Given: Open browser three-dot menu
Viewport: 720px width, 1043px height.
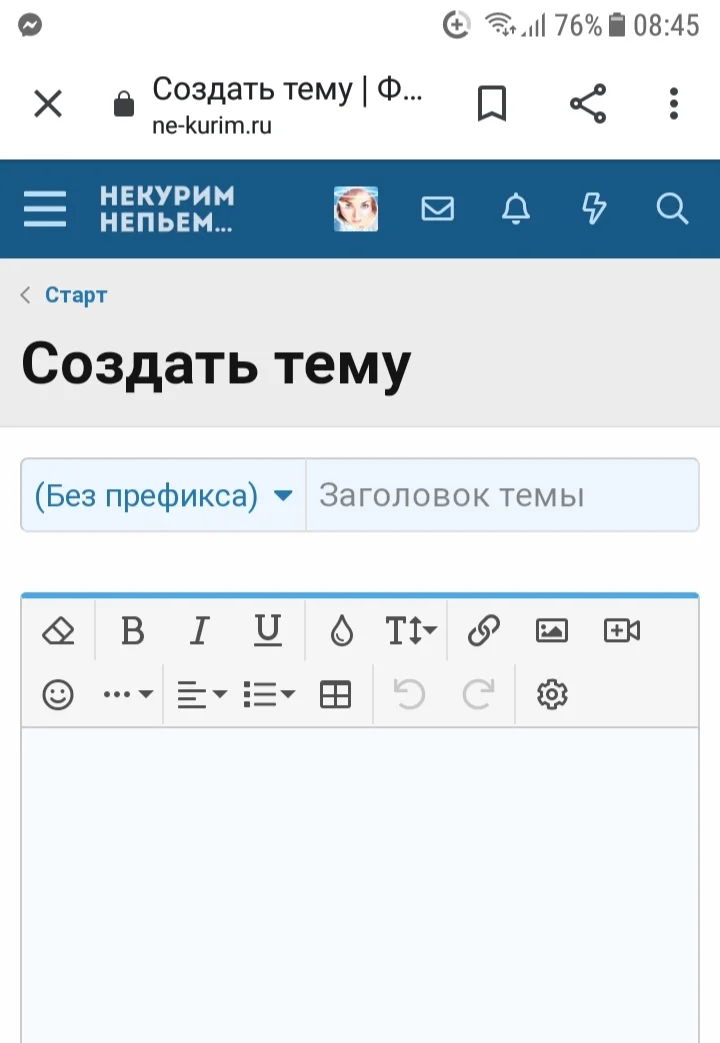Looking at the screenshot, I should [x=673, y=104].
